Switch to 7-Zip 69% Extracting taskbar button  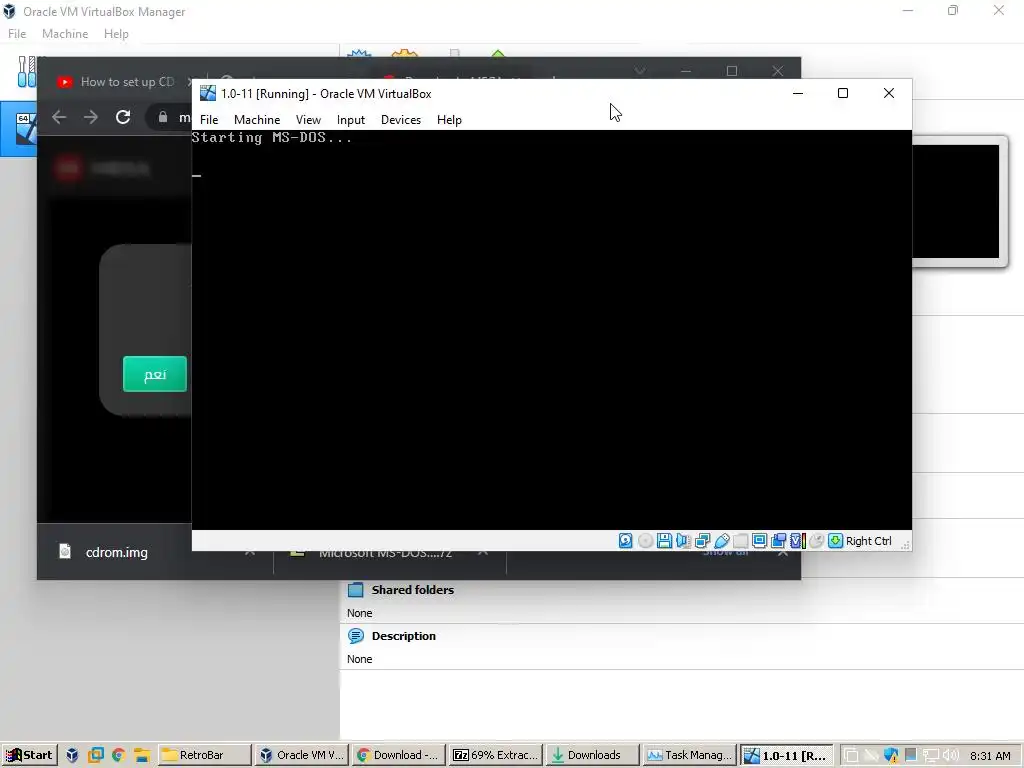pos(496,755)
